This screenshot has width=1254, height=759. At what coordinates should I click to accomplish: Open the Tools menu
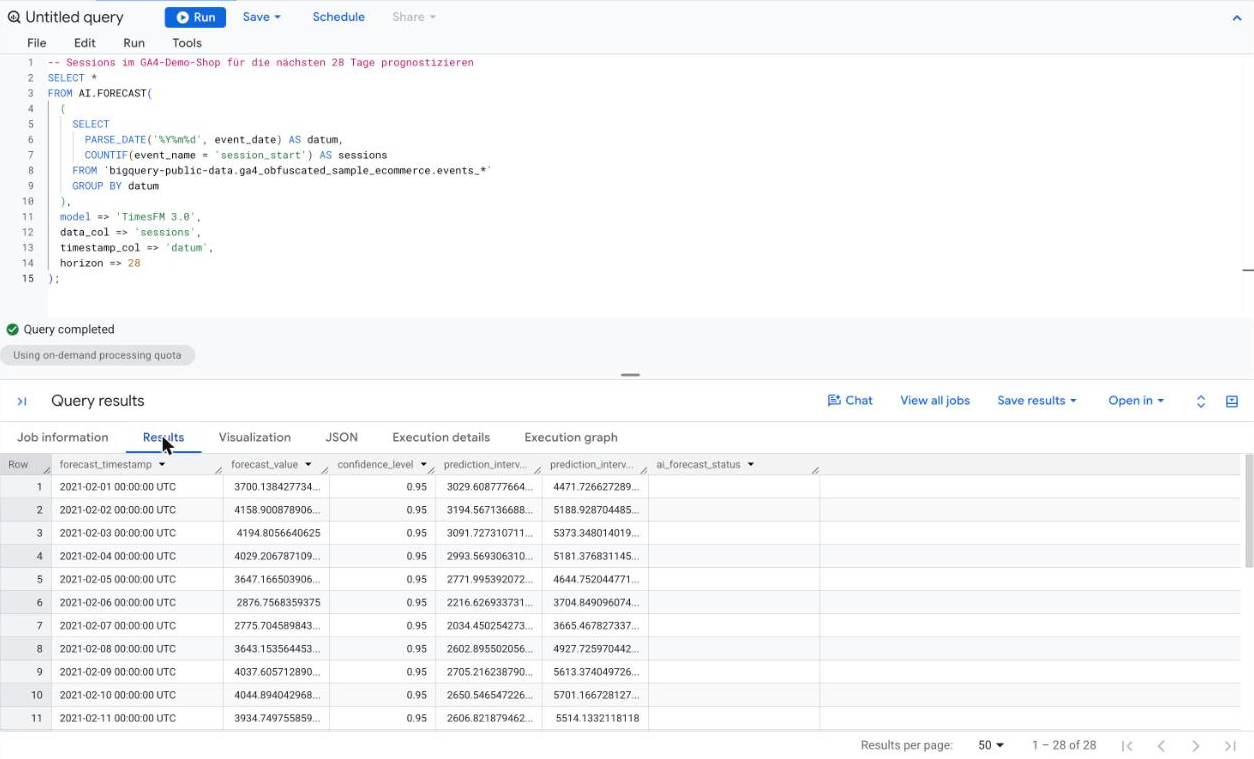[x=187, y=43]
